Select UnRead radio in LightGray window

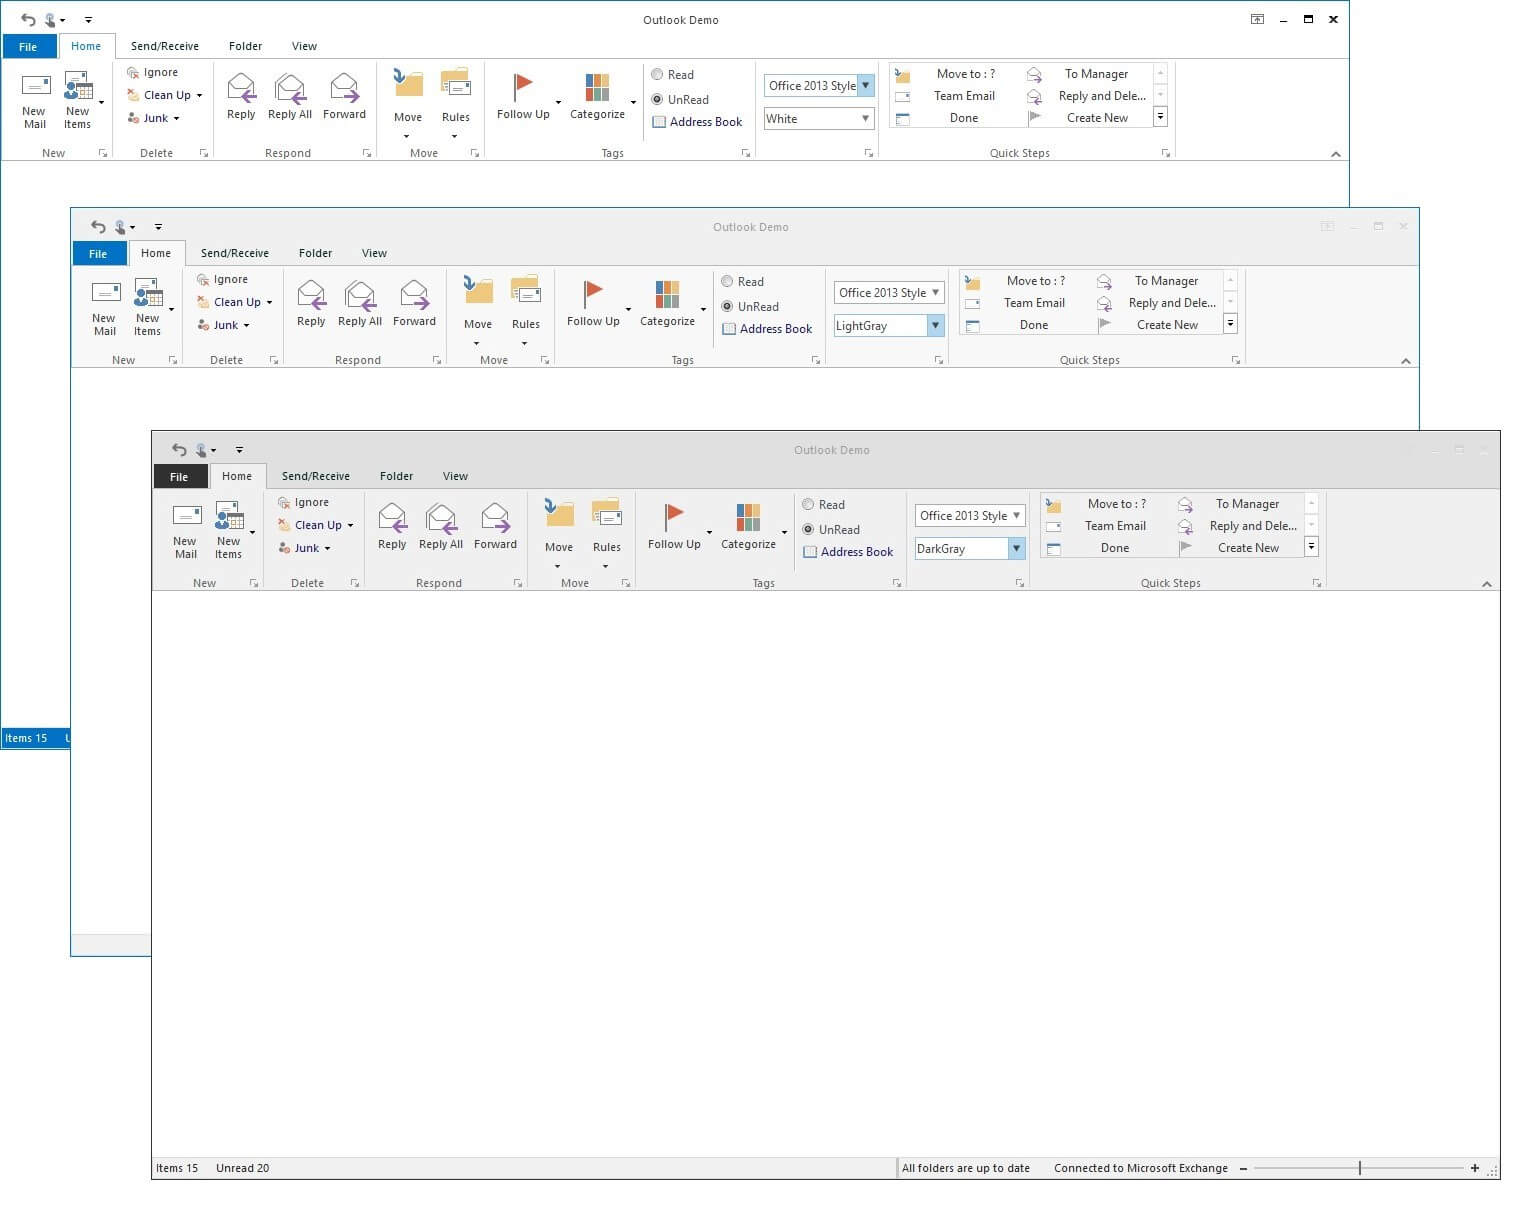click(727, 307)
